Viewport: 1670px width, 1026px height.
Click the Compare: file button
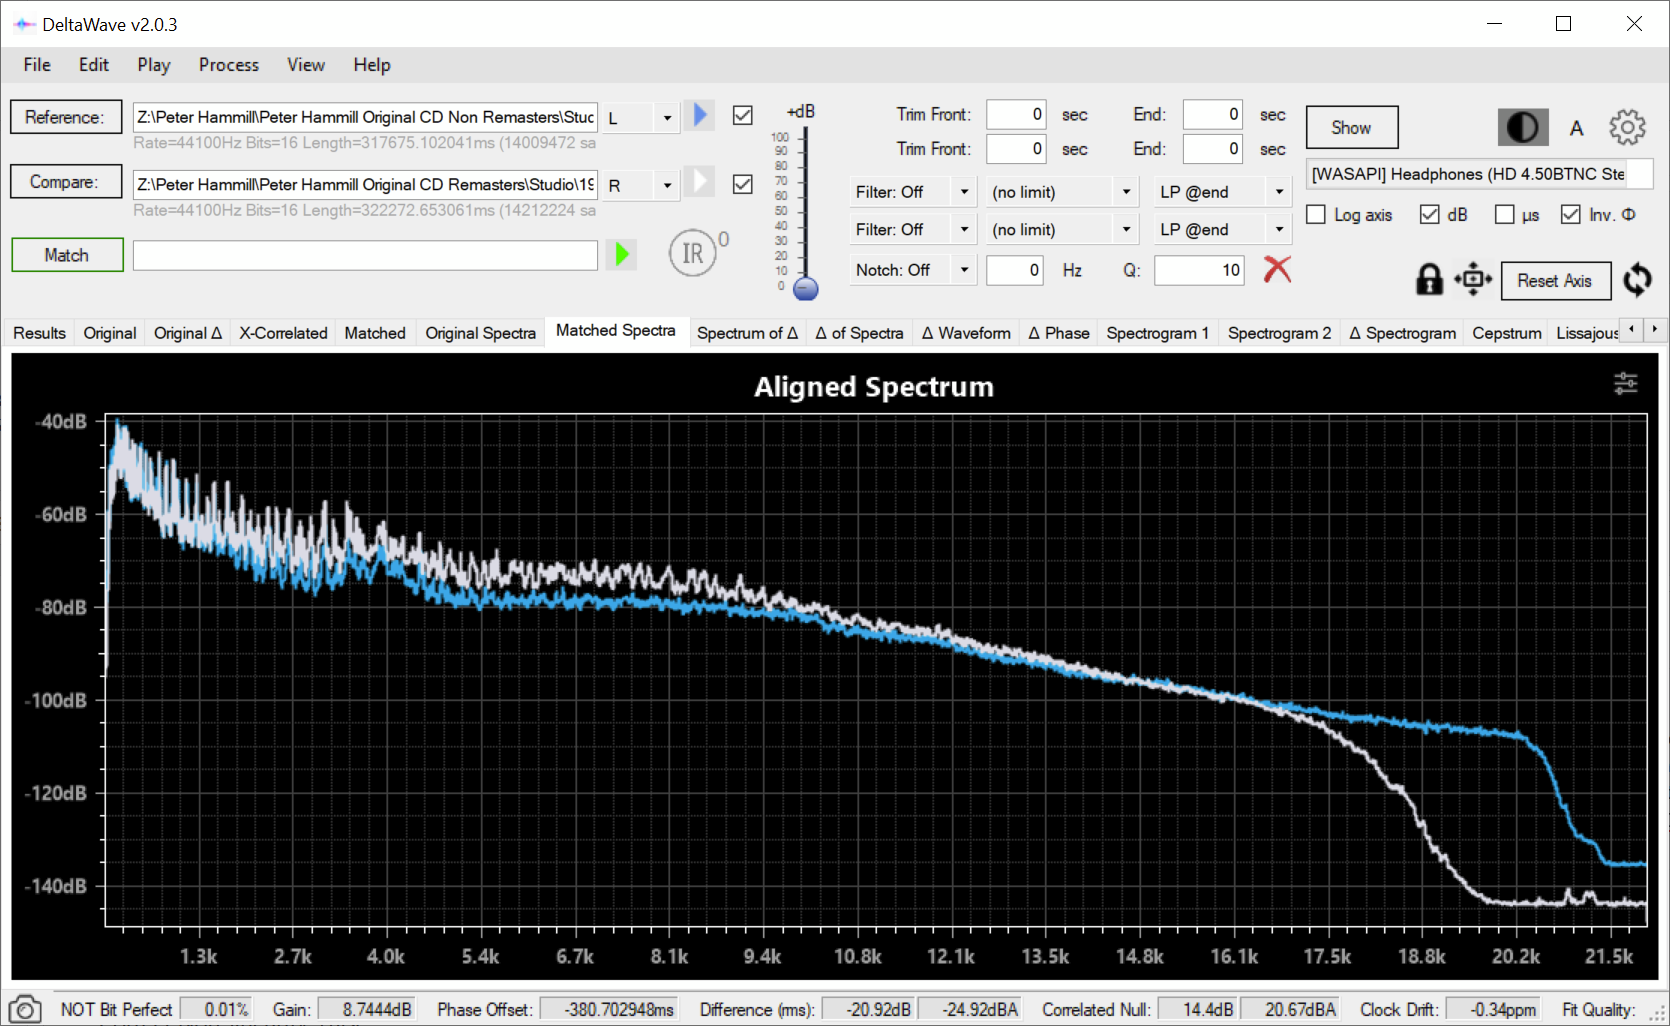pos(66,182)
